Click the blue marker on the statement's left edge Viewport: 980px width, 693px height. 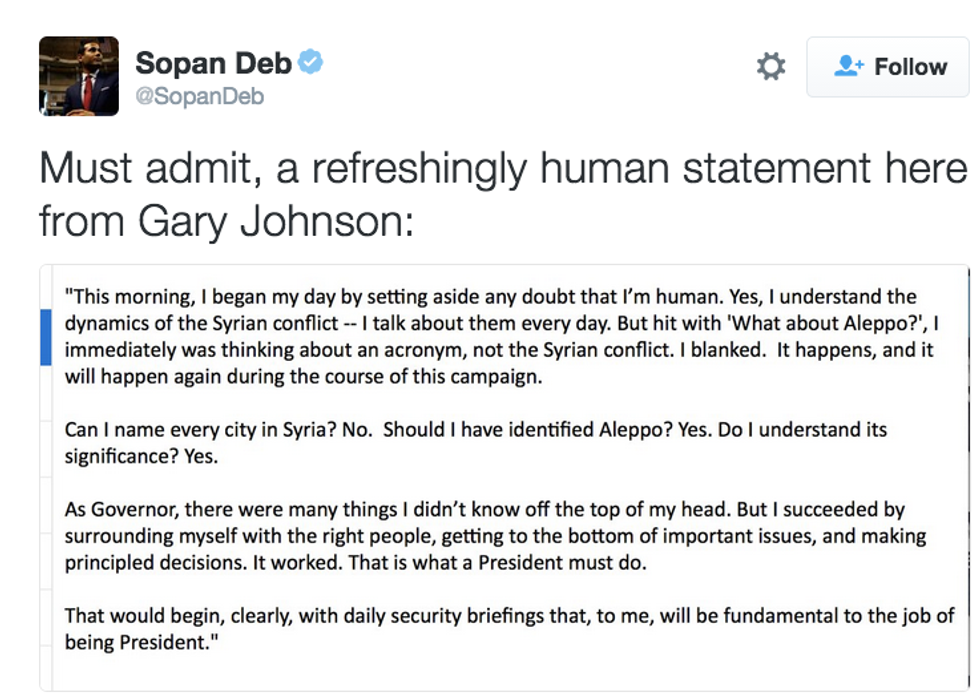click(x=45, y=337)
